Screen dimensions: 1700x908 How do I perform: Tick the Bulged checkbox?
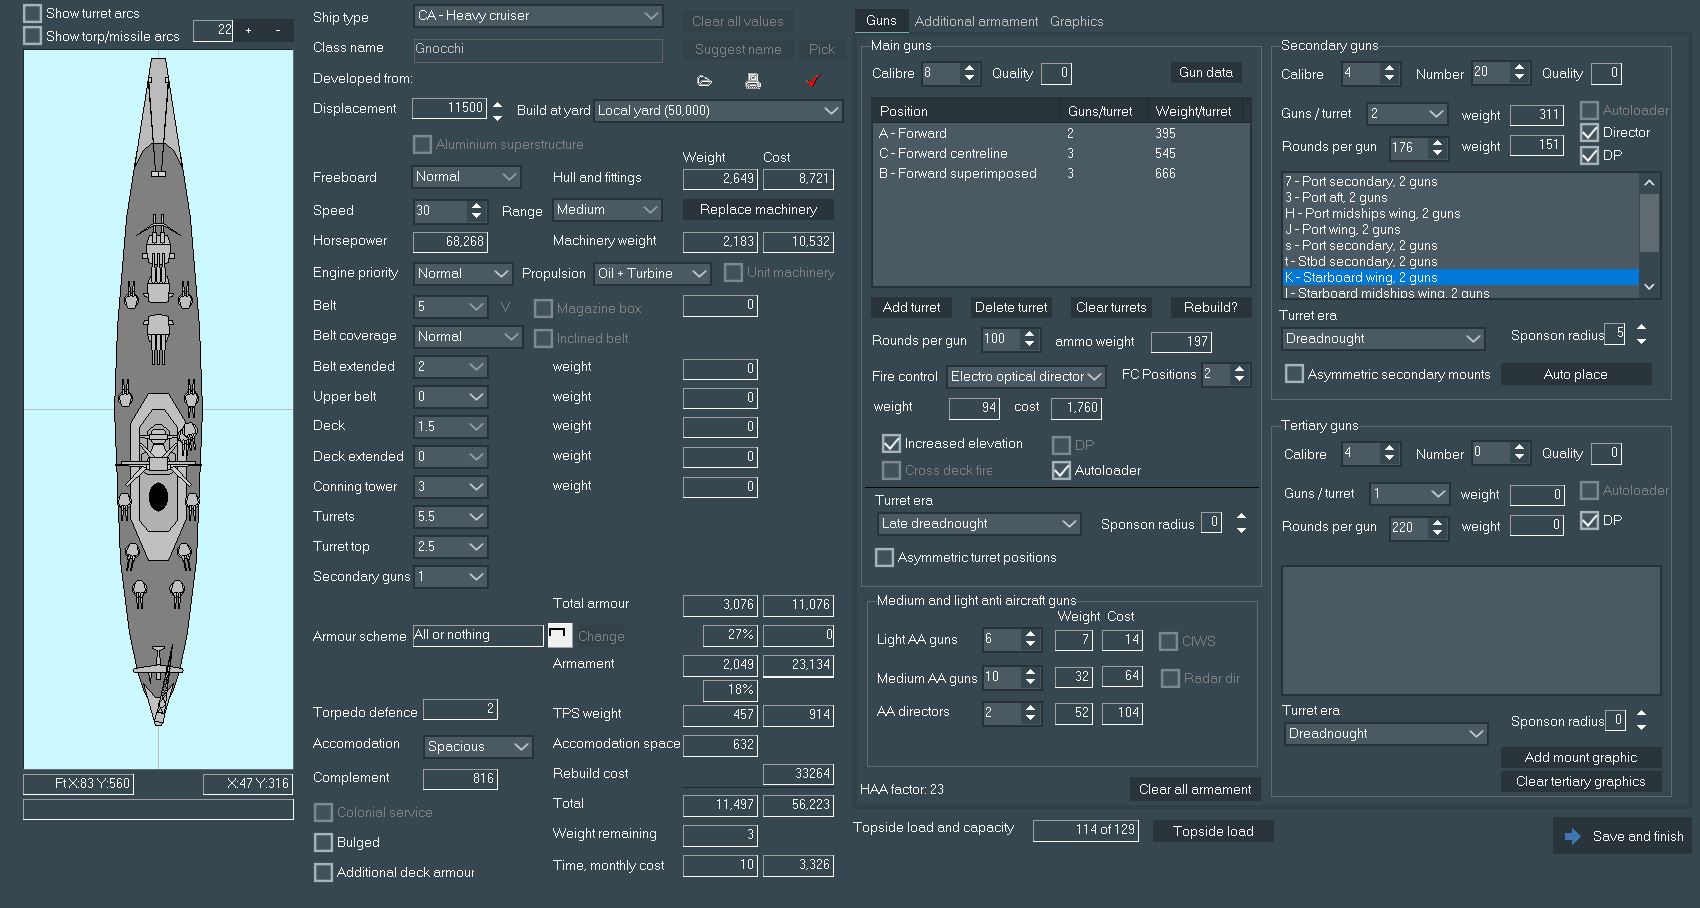coord(323,842)
